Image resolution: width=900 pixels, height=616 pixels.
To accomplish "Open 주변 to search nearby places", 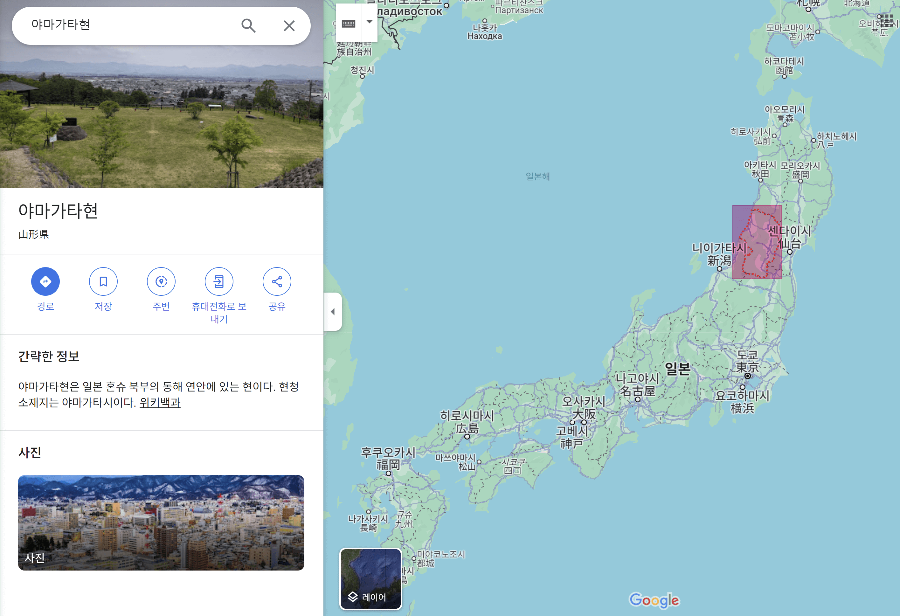I will [161, 281].
